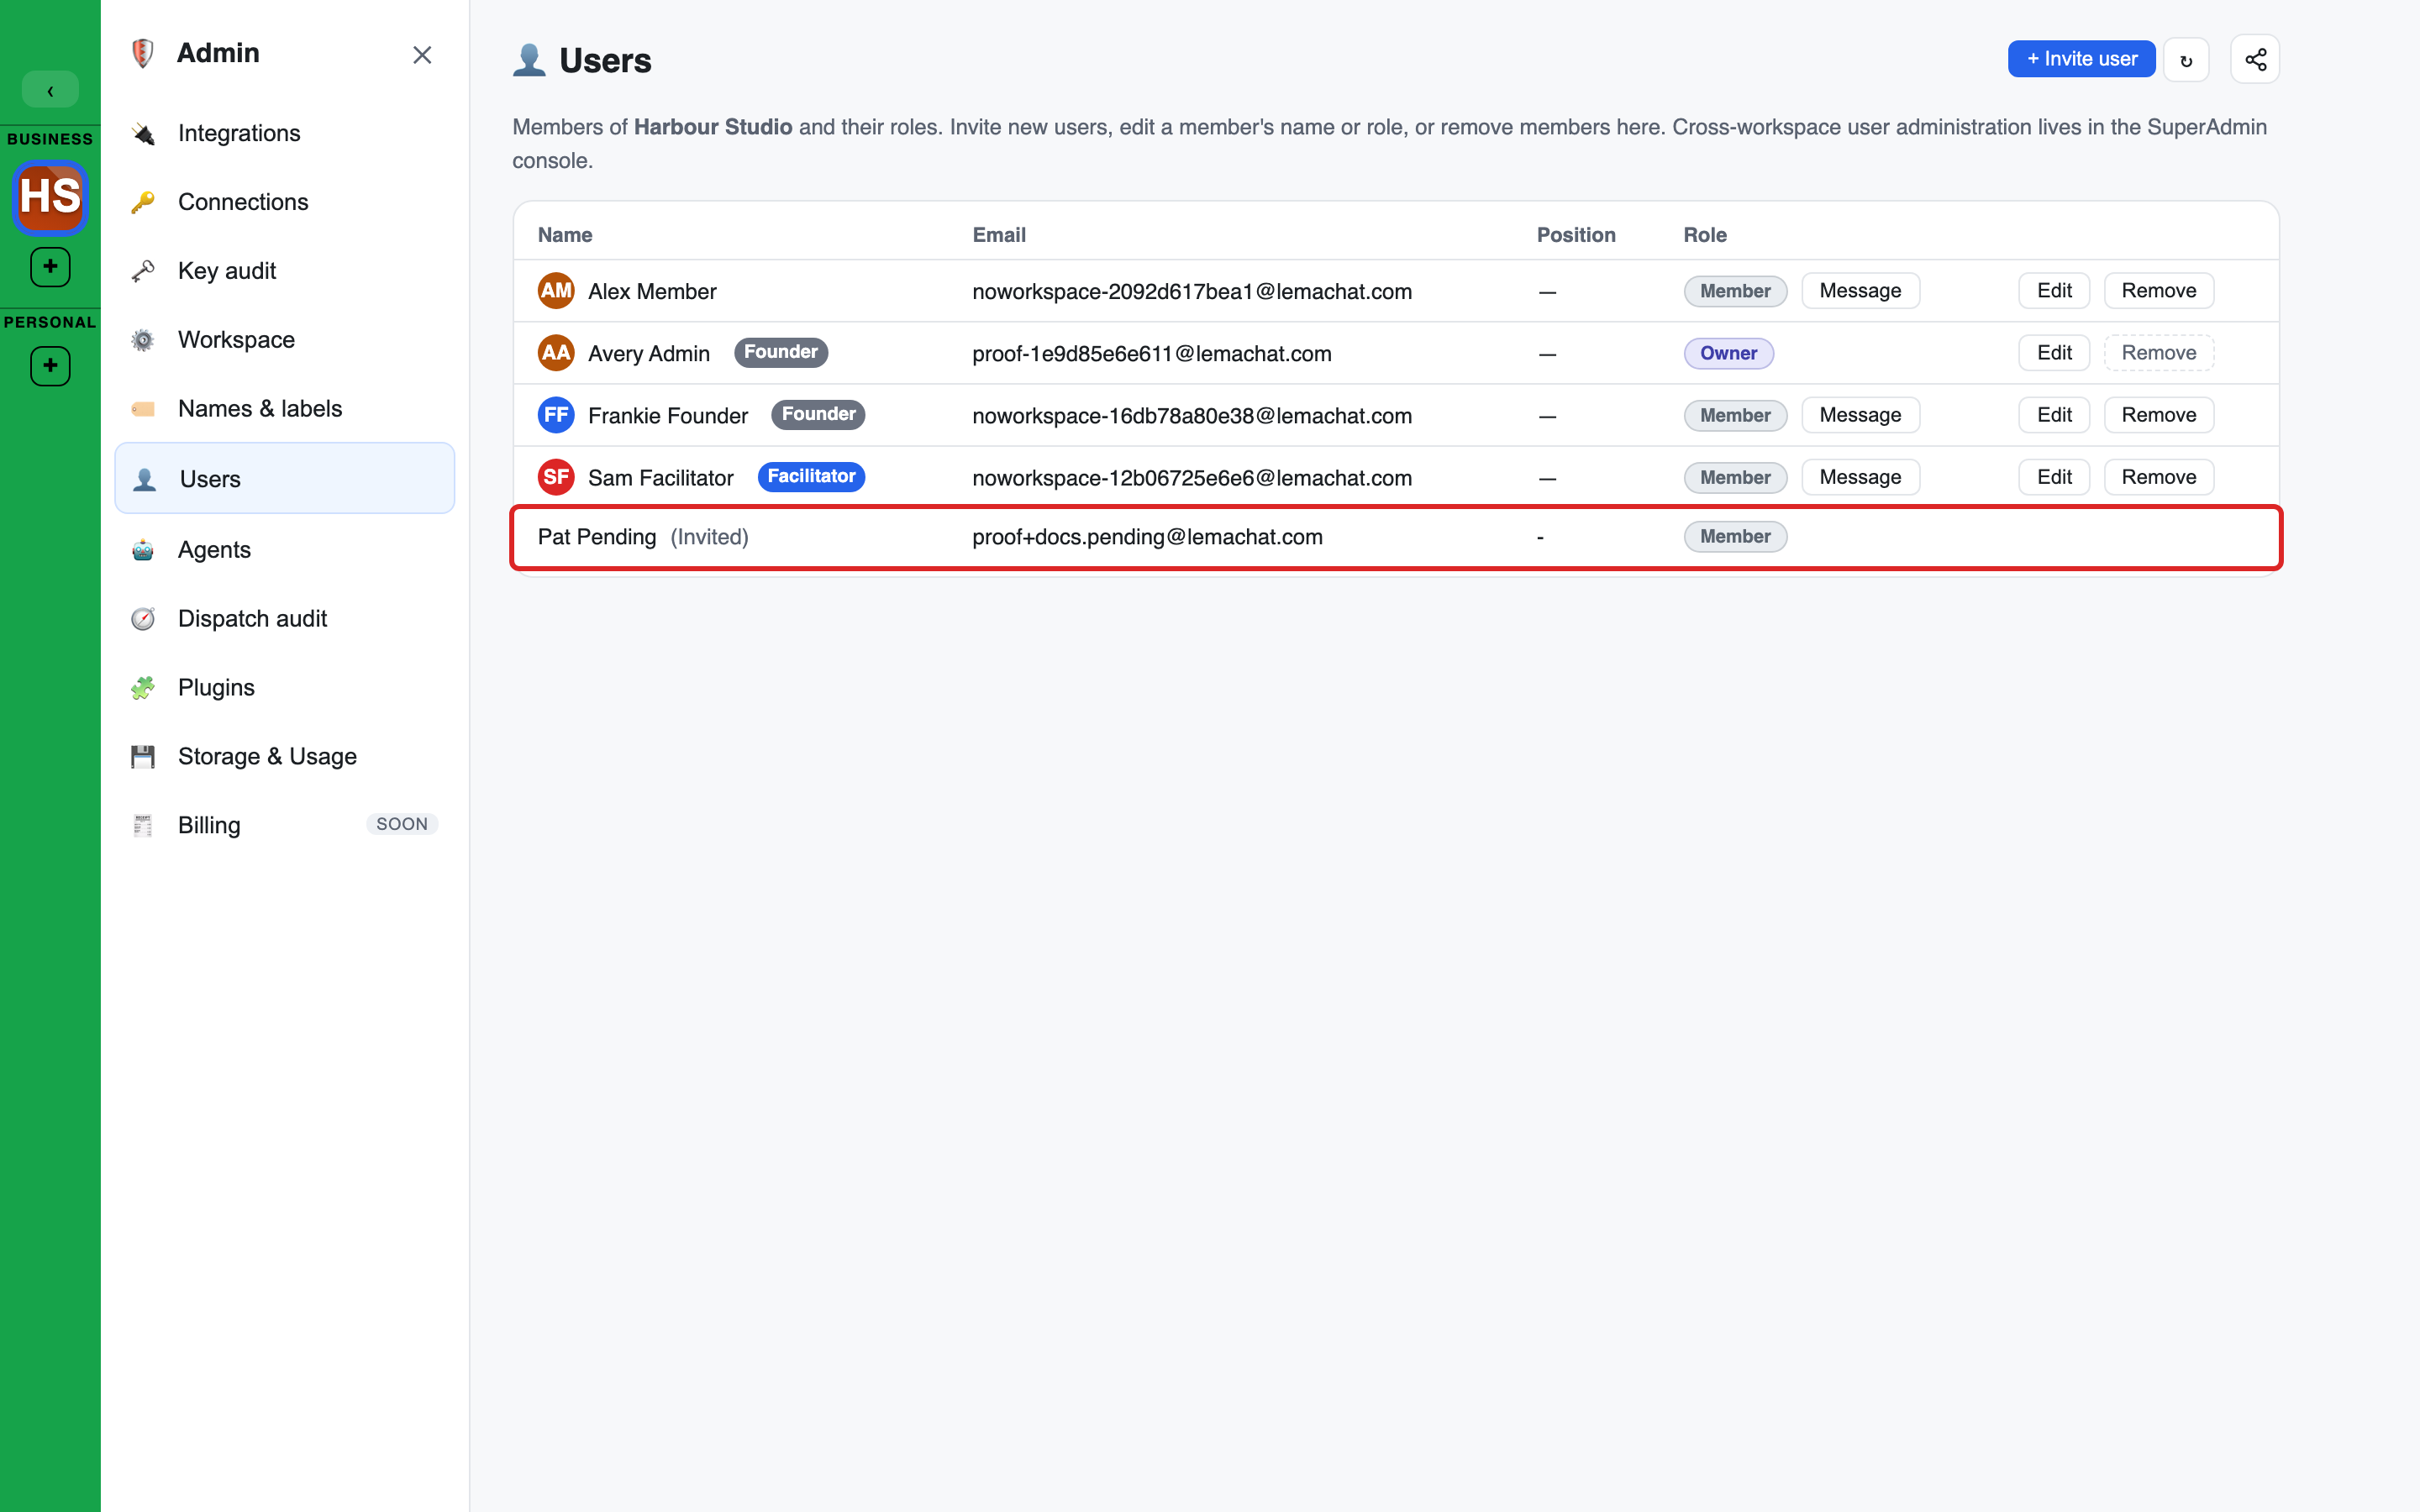
Task: Message Sam Facilitator
Action: (x=1860, y=477)
